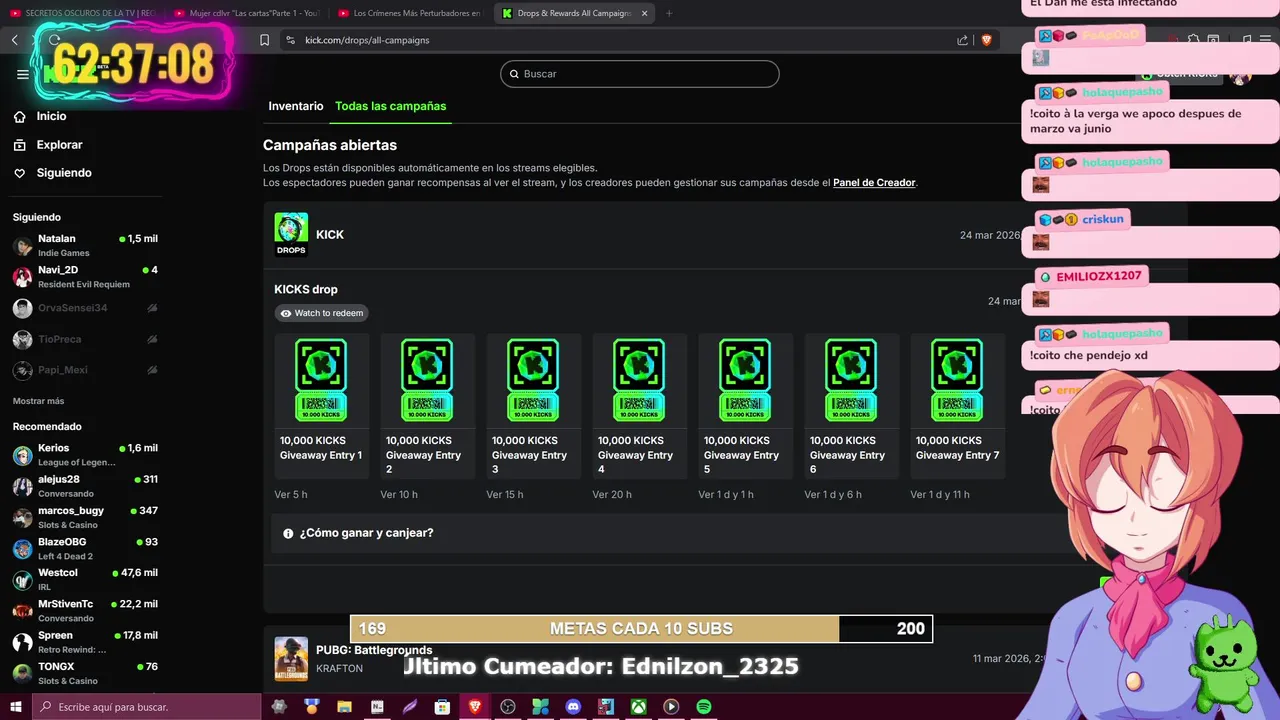The image size is (1280, 720).
Task: Open File Explorer from taskbar
Action: tap(344, 707)
